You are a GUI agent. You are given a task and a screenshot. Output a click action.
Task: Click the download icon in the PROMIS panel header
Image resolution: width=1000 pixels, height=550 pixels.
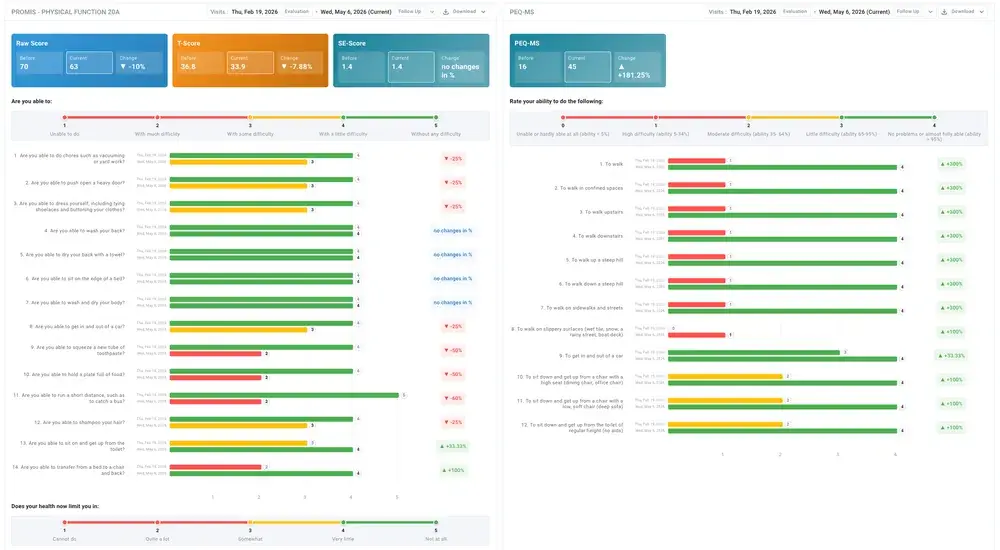coord(446,11)
